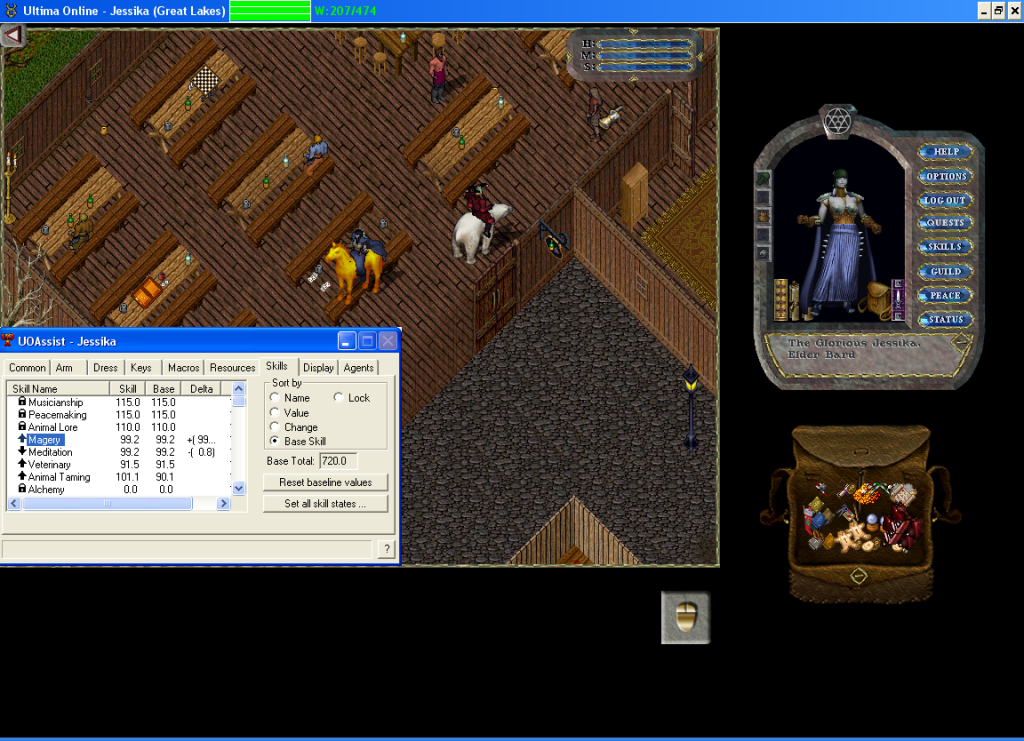
Task: Click the gem on the open backpack container
Action: tap(859, 576)
